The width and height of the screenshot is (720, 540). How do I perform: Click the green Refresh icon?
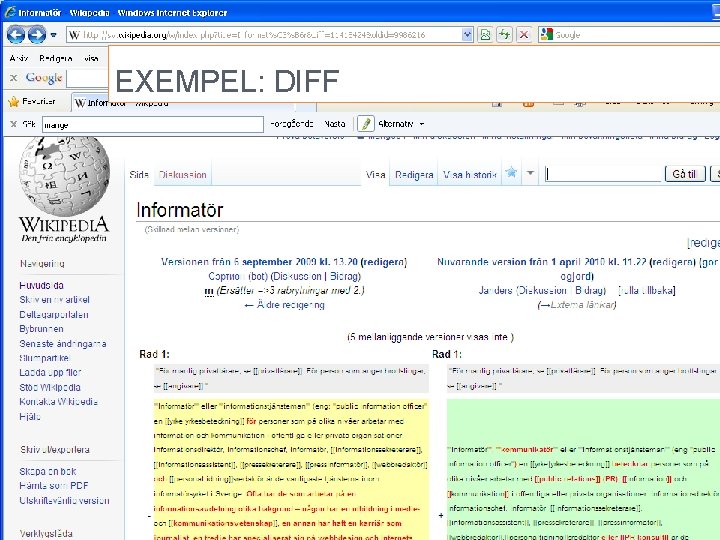tap(504, 35)
